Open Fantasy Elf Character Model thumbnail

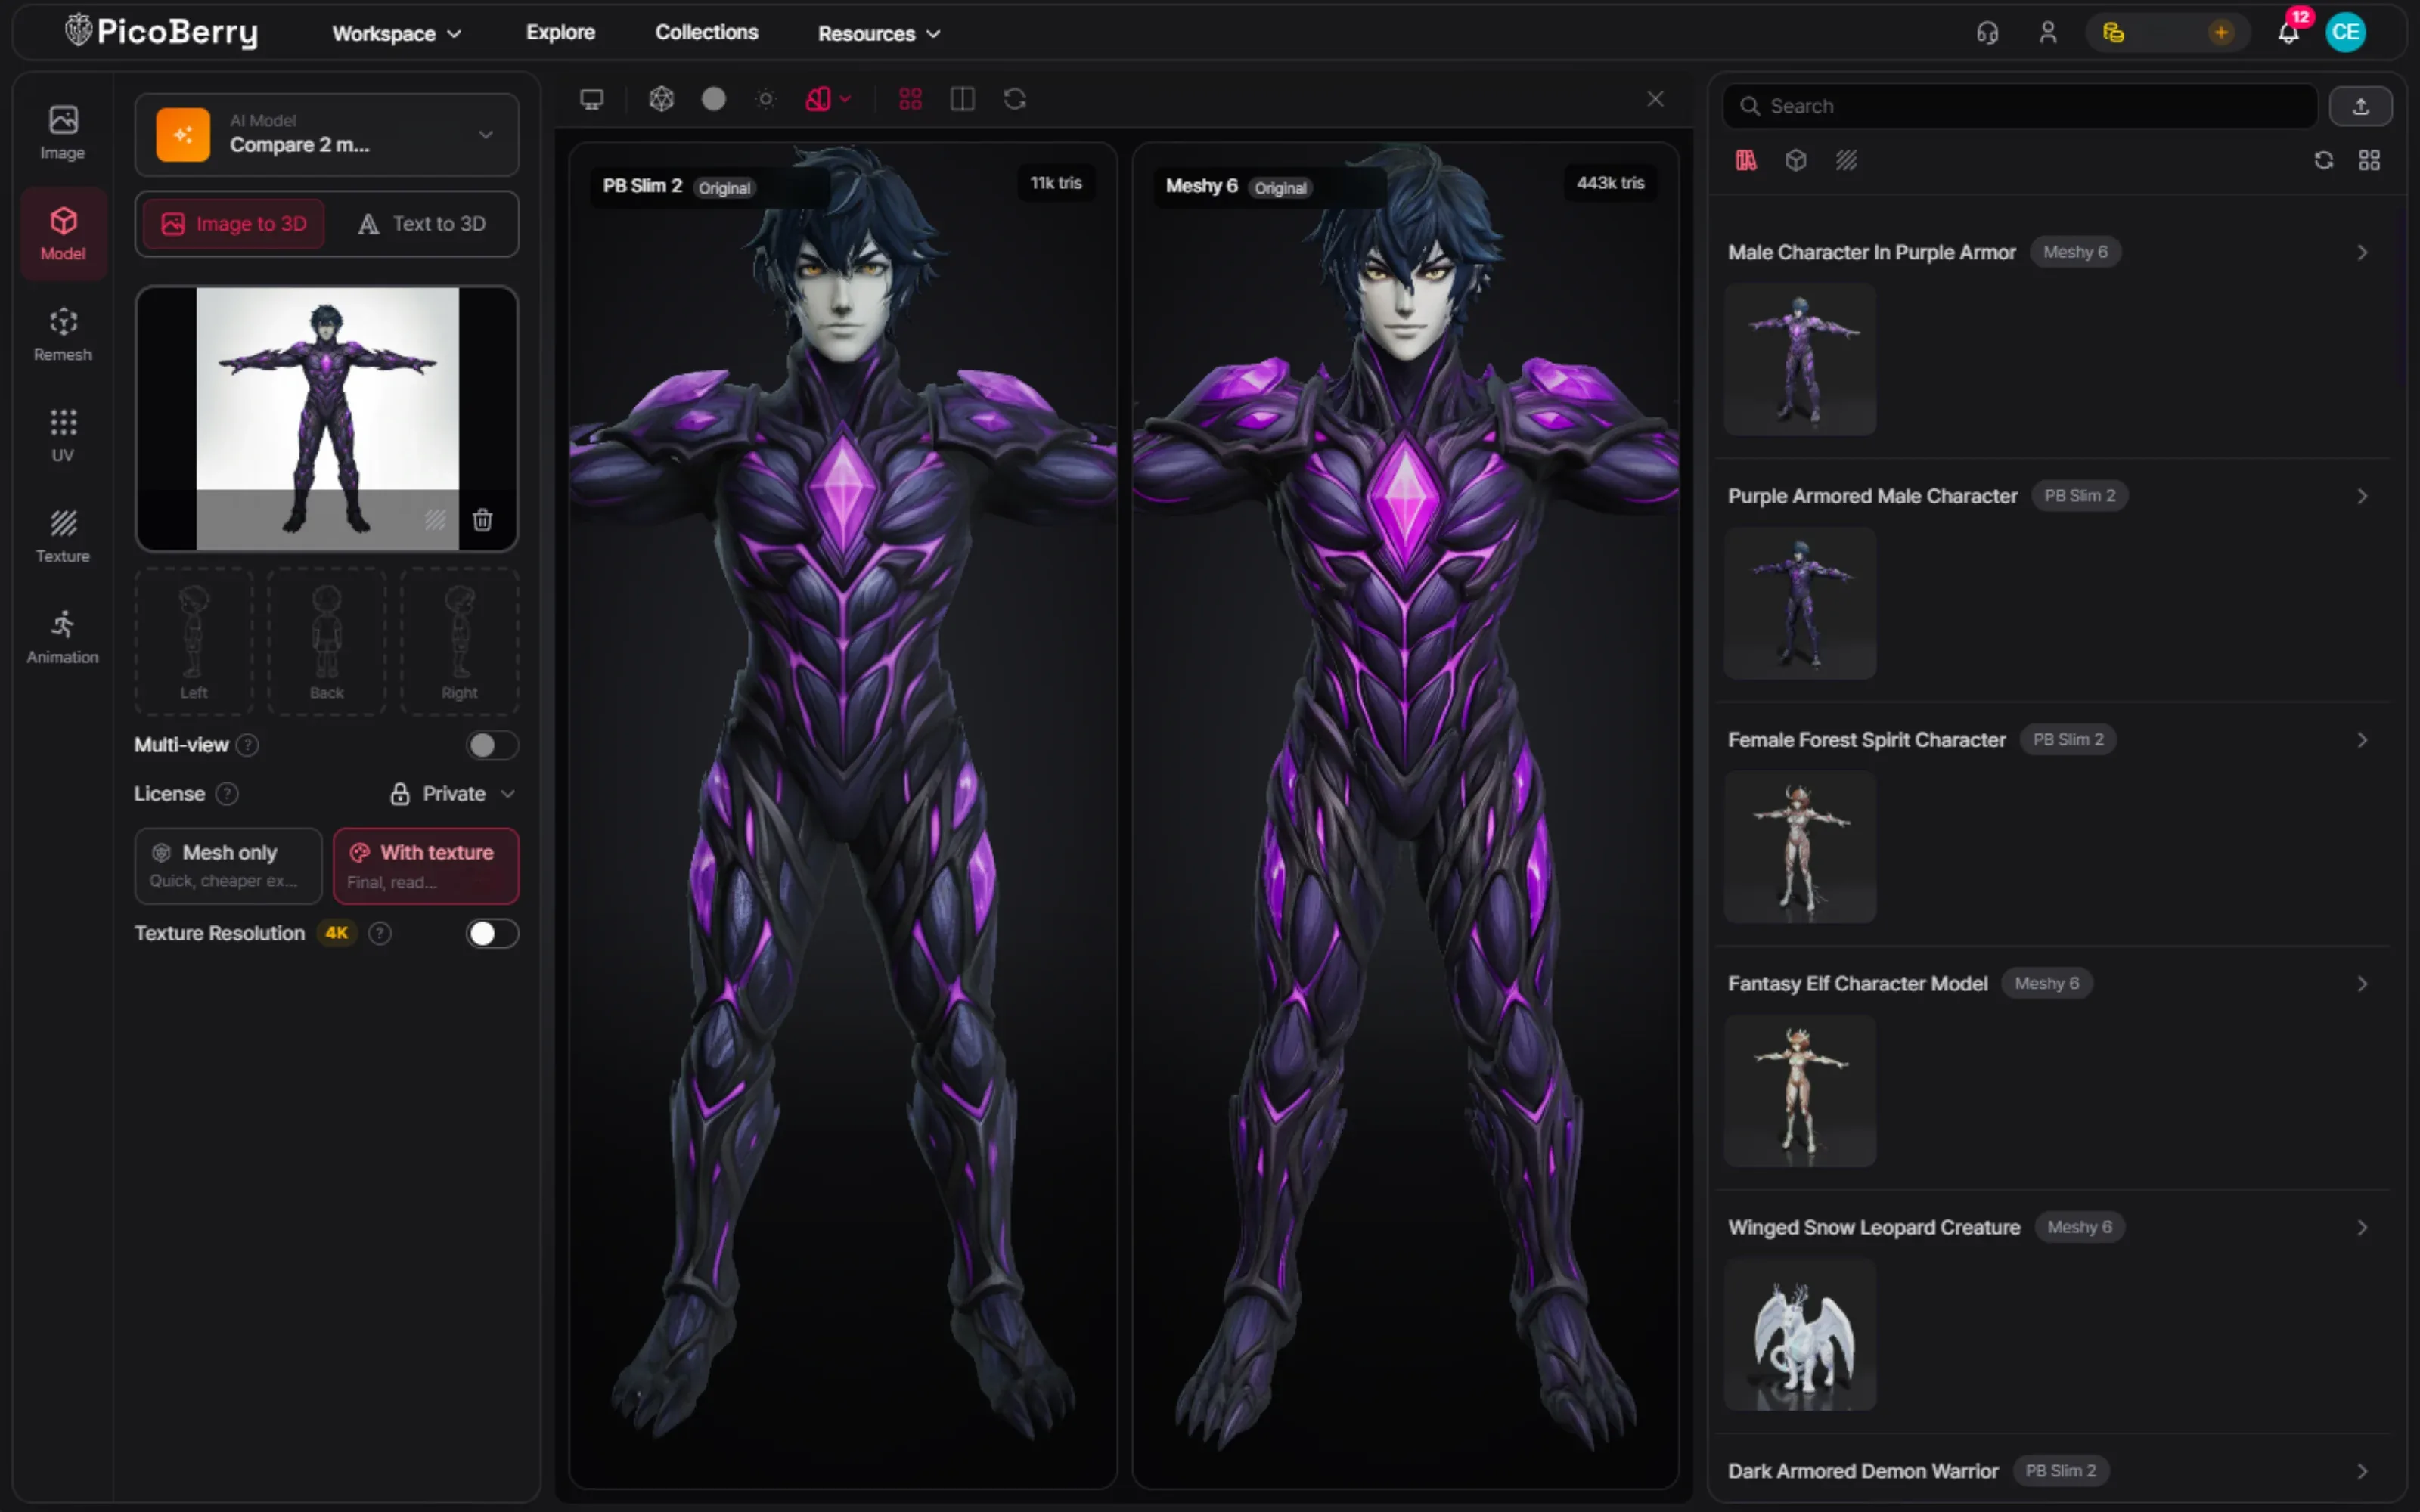[1800, 1091]
